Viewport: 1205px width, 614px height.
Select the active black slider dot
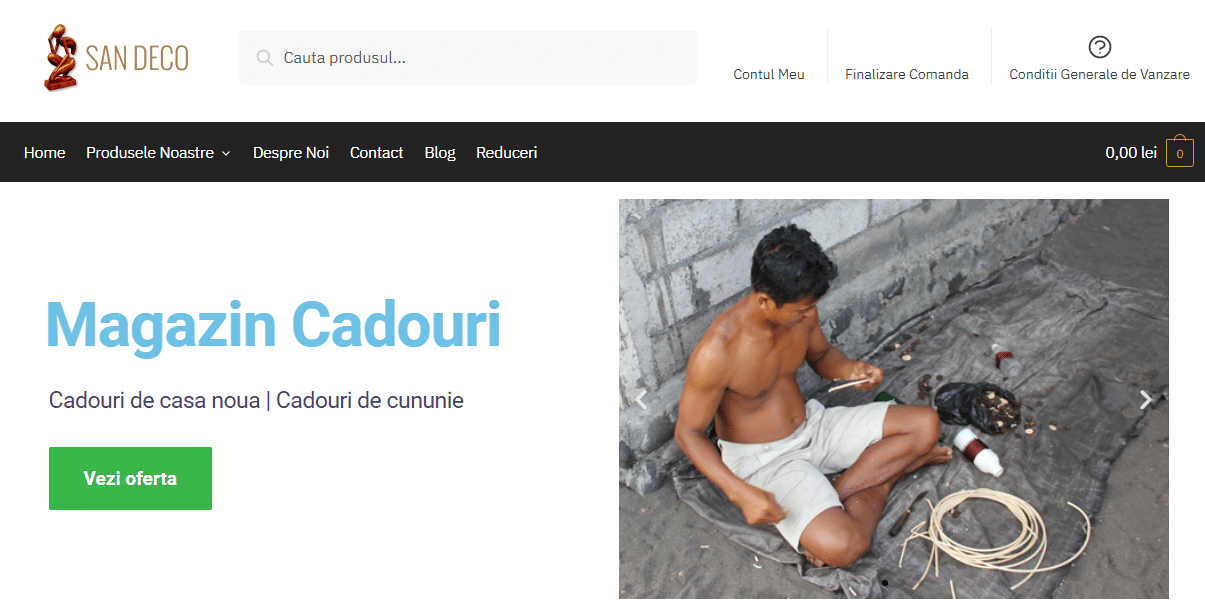884,582
